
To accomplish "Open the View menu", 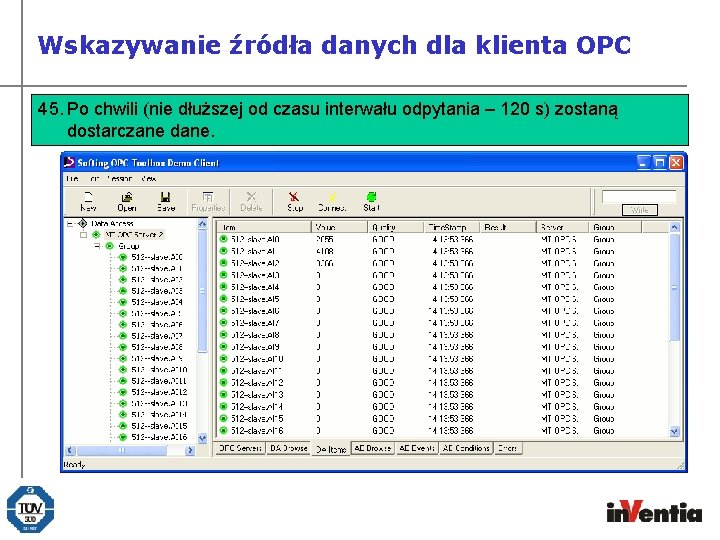I will (149, 179).
